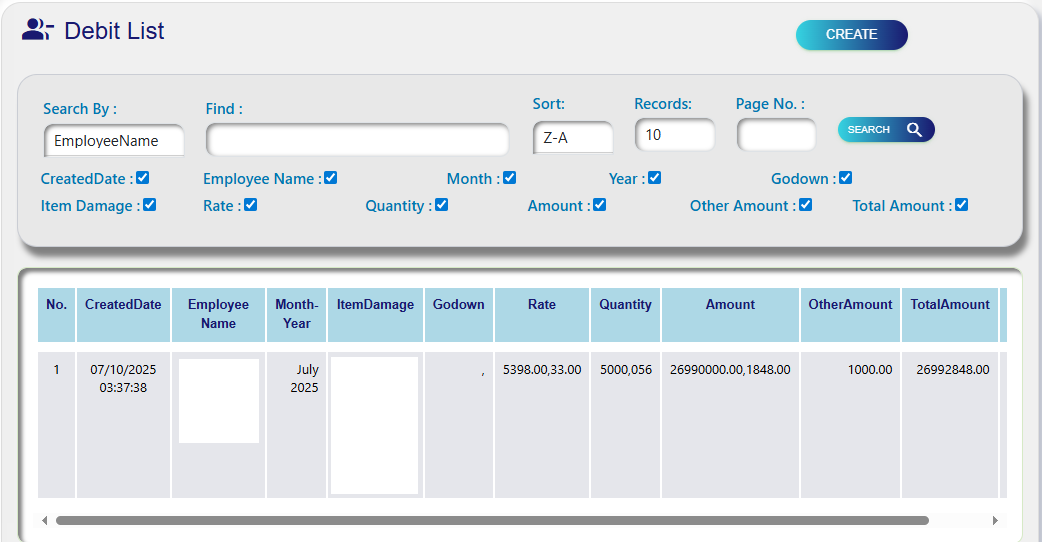This screenshot has height=542, width=1042.
Task: Click the Find text input
Action: pyautogui.click(x=357, y=140)
